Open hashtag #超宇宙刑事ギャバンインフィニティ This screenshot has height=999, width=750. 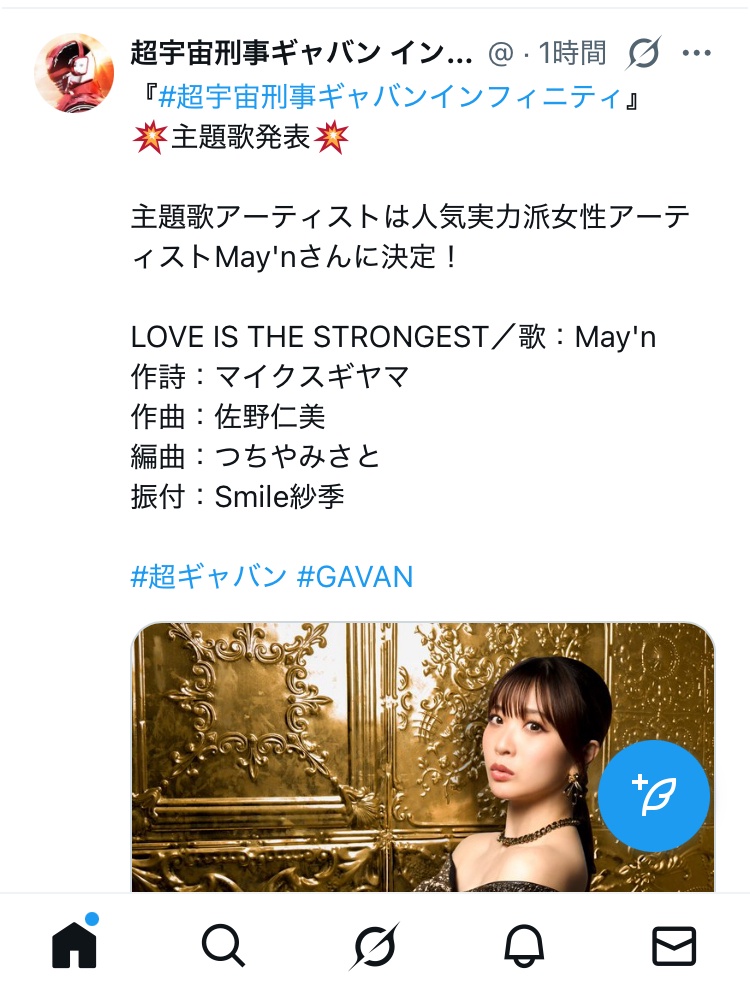[x=389, y=97]
